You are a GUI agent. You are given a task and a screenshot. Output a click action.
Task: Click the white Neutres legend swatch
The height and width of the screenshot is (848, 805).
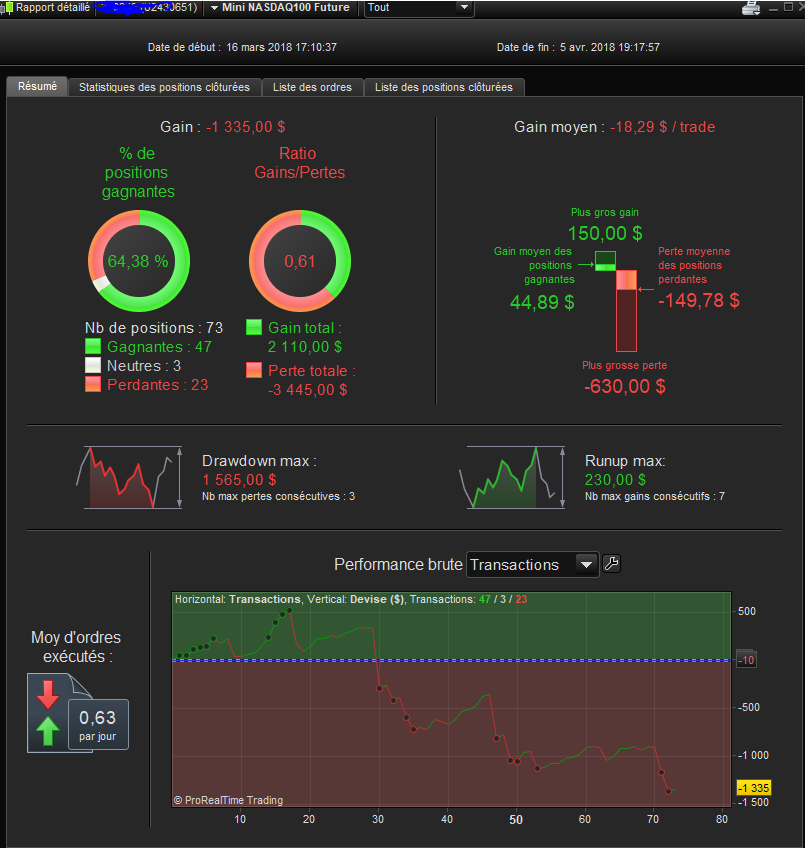tap(93, 365)
